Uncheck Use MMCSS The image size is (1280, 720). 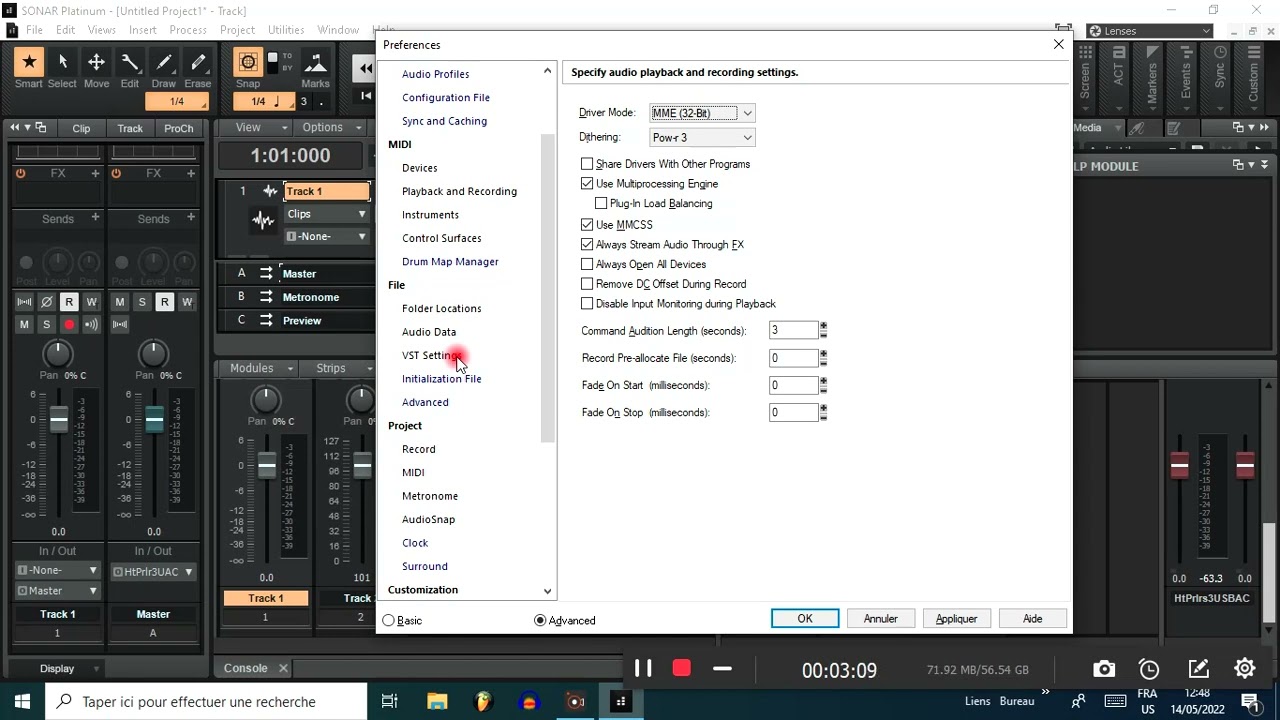pos(587,225)
